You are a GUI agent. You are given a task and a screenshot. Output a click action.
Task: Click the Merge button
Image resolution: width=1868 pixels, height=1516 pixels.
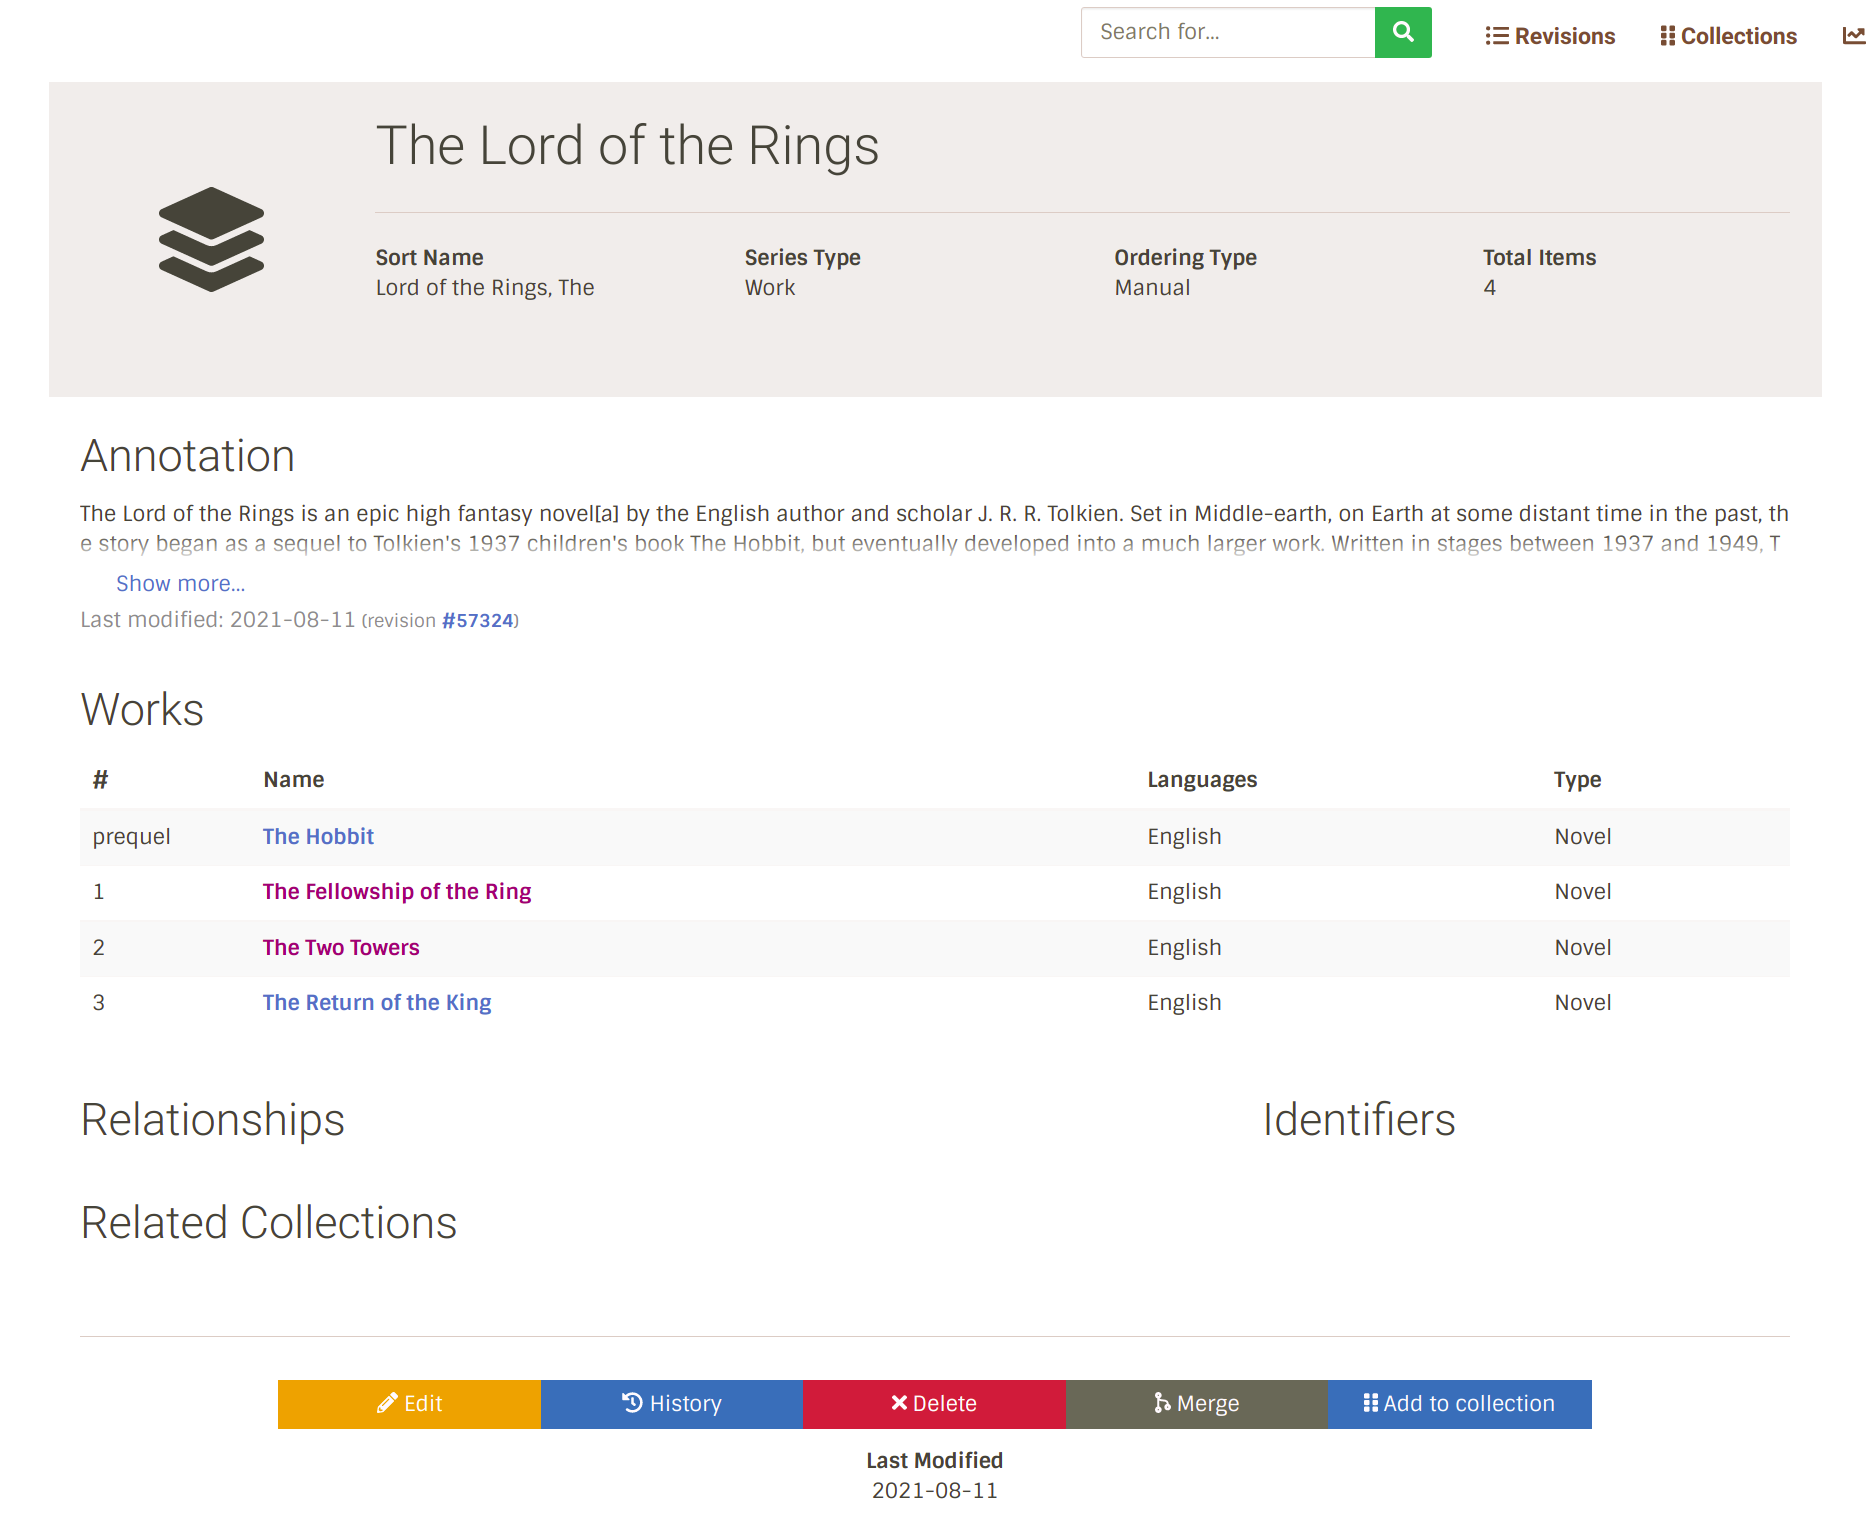click(x=1196, y=1404)
